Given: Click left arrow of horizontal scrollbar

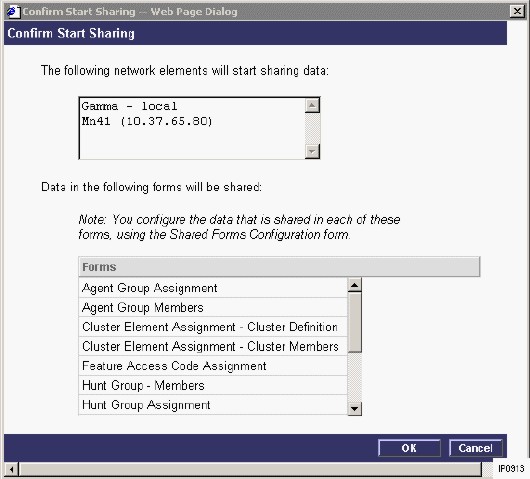Looking at the screenshot, I should pos(11,469).
